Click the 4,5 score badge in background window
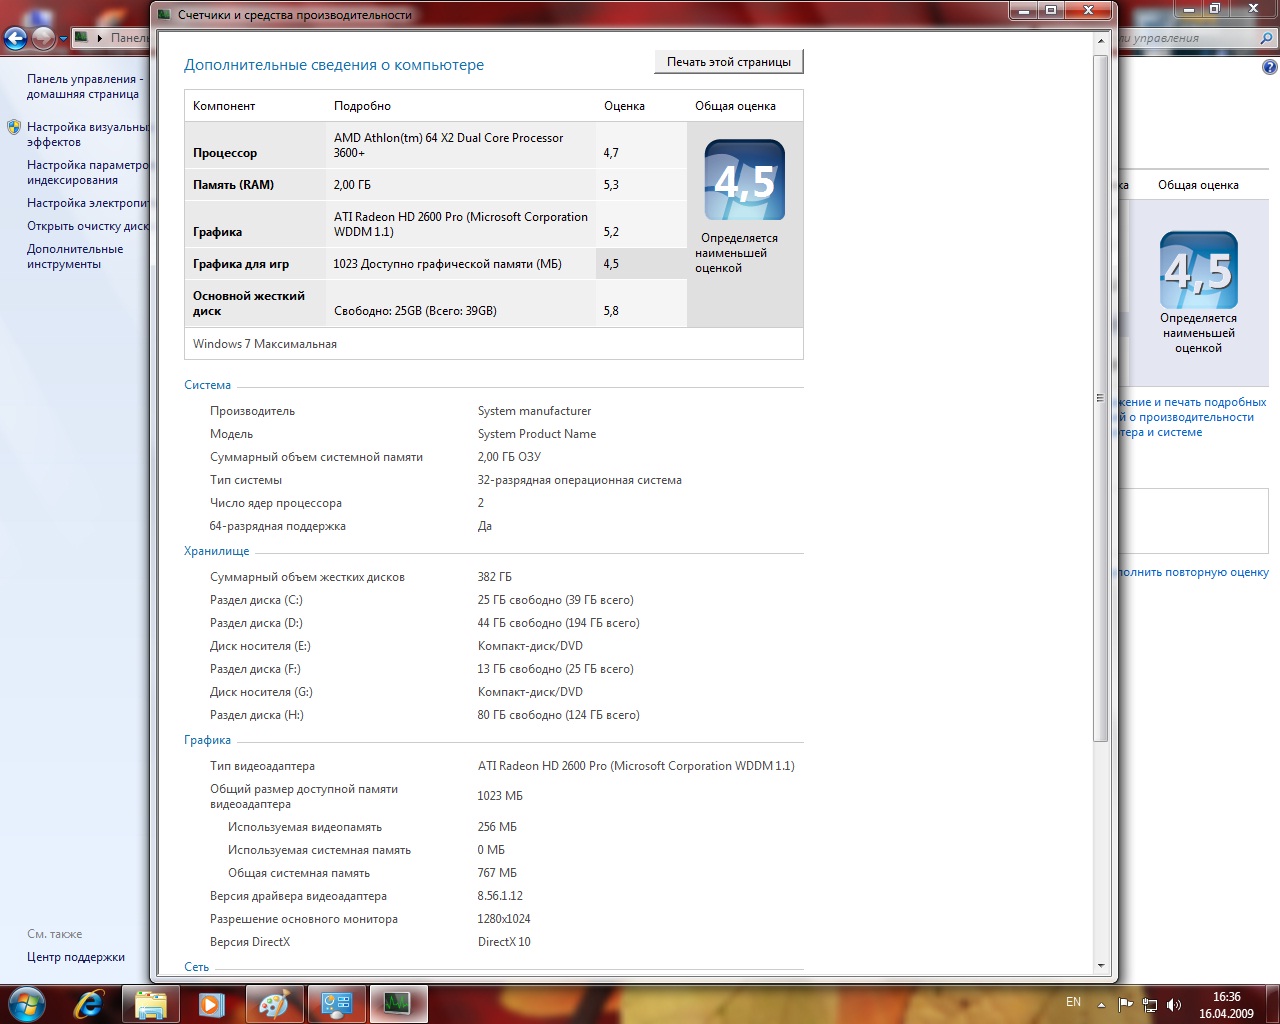This screenshot has height=1024, width=1280. [x=1199, y=270]
